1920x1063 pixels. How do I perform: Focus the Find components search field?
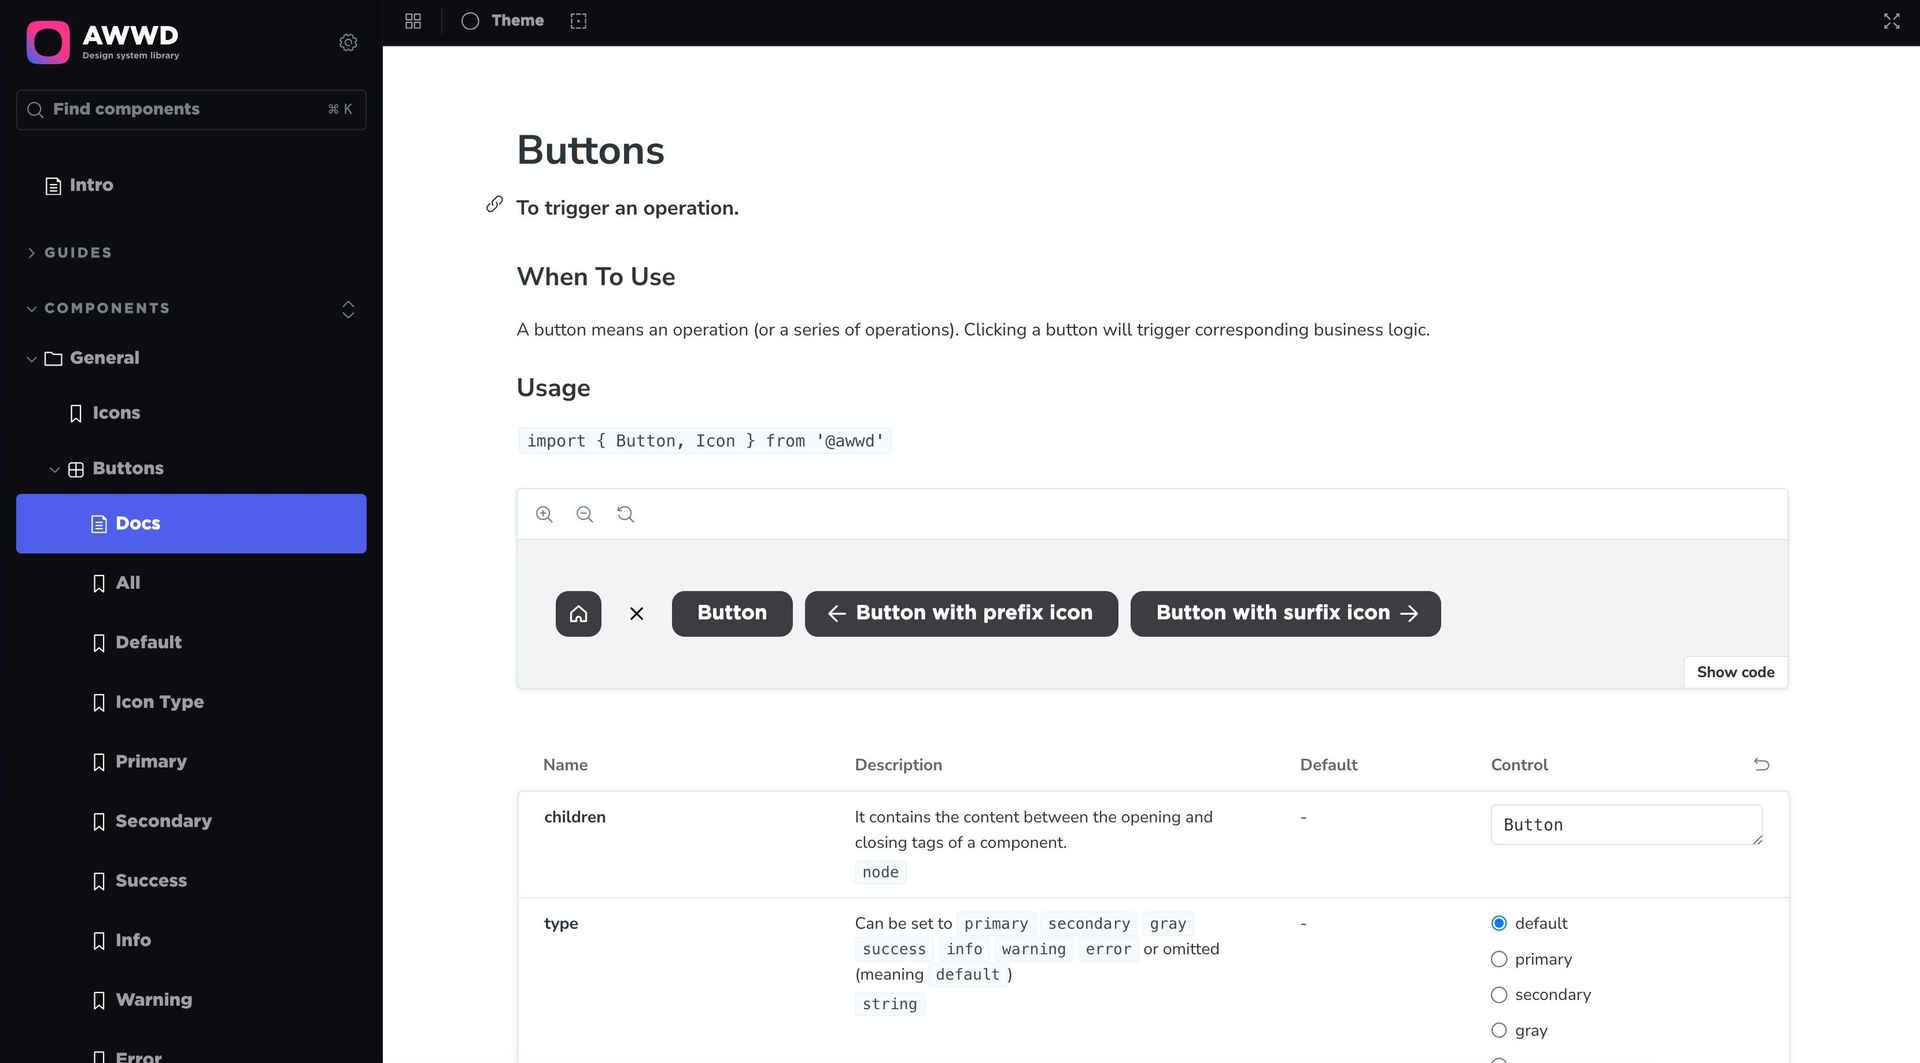point(190,109)
